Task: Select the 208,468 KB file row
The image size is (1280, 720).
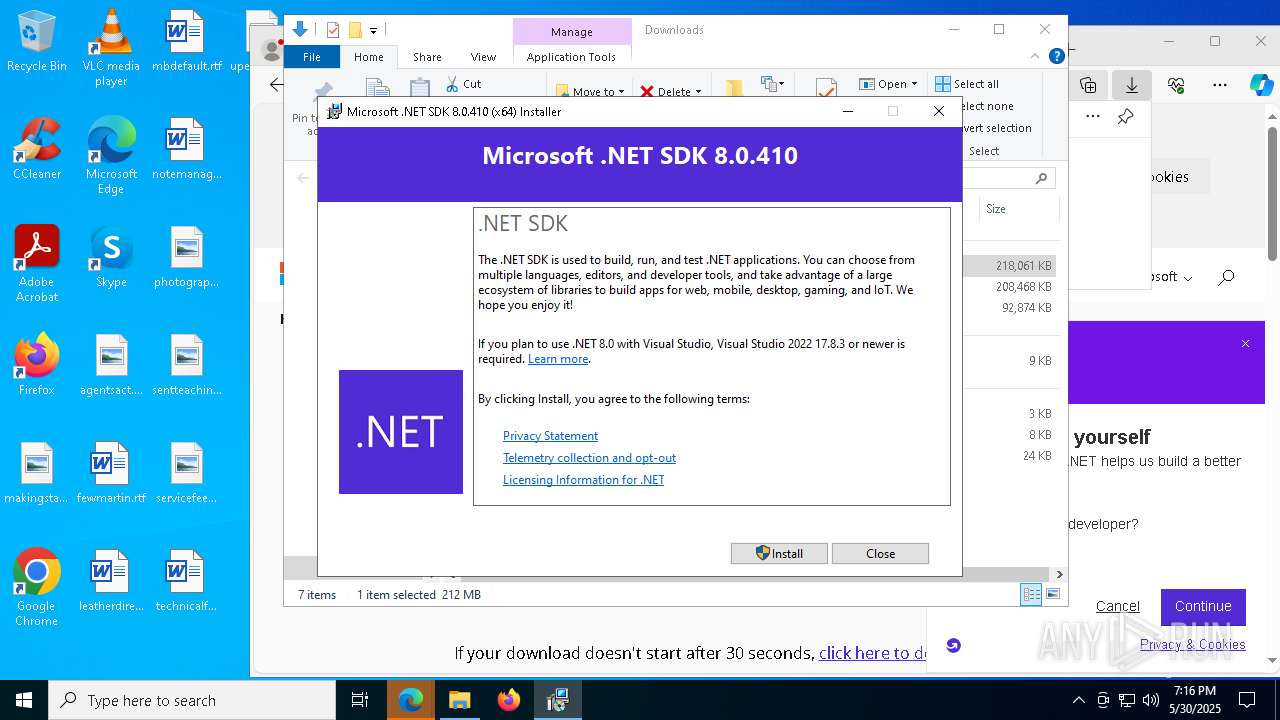Action: point(1008,287)
